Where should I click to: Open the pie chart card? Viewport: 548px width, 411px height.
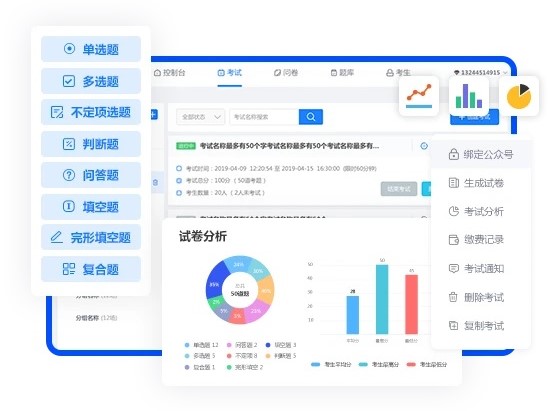(519, 96)
